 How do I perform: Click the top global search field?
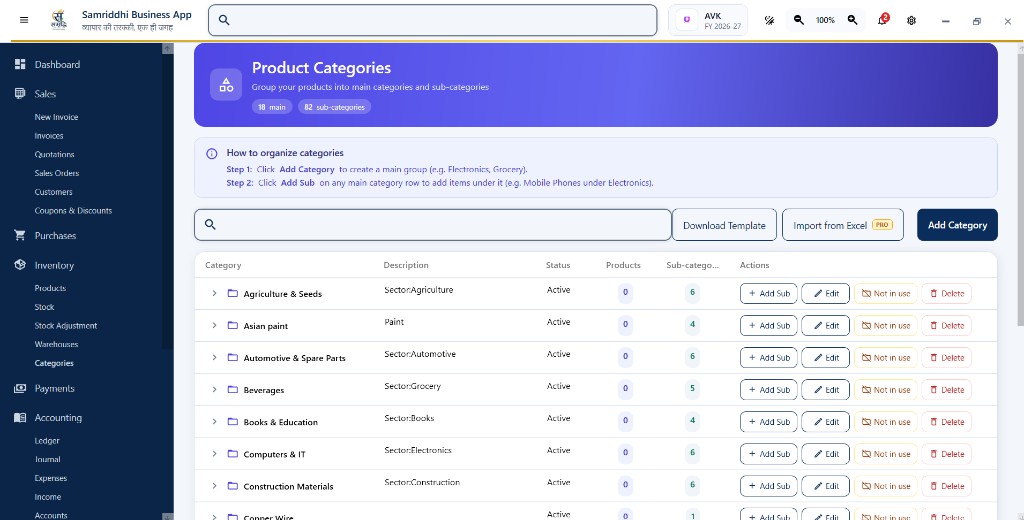point(433,20)
